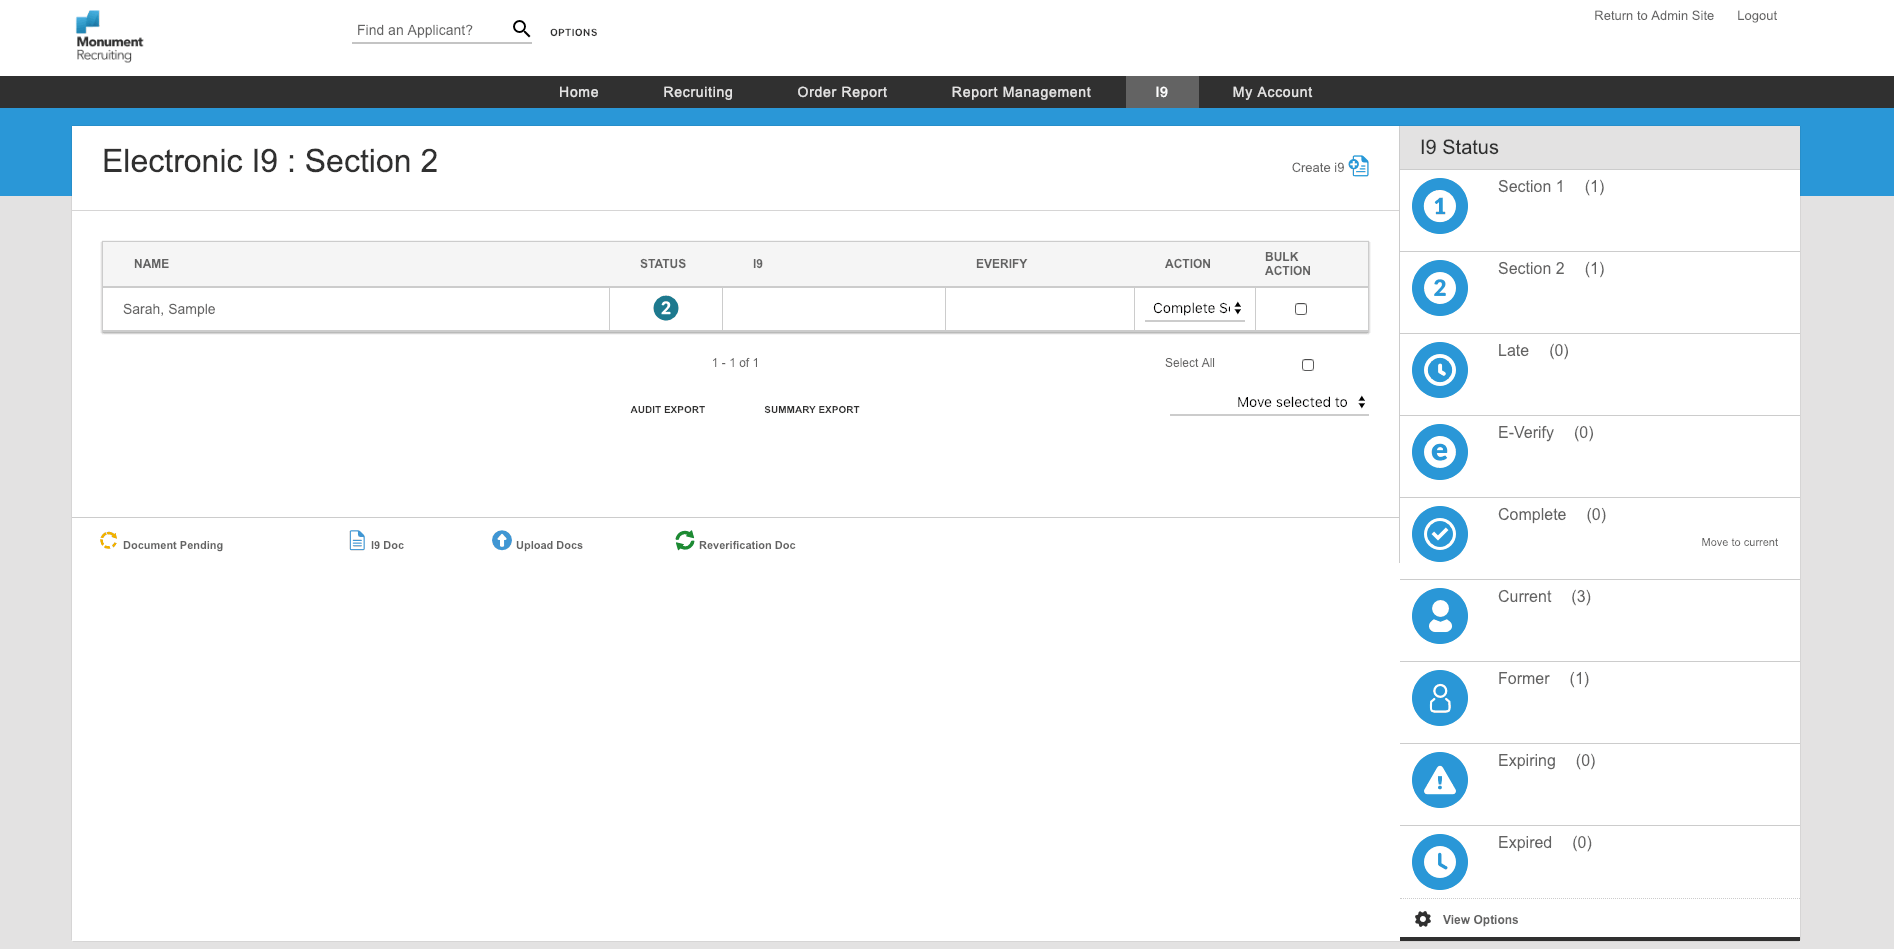This screenshot has width=1894, height=949.
Task: Click the Expiring warning triangle icon
Action: 1439,780
